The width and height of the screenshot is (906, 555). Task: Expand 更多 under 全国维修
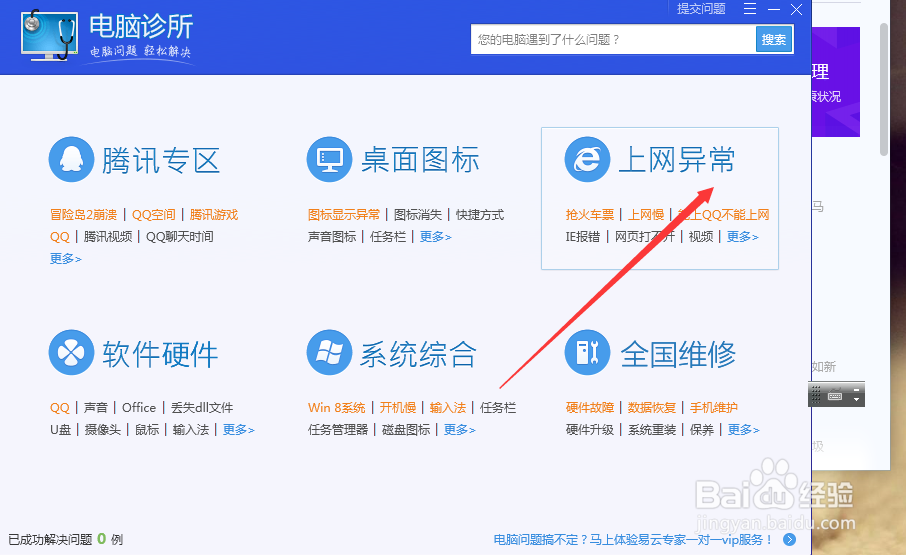coord(744,430)
